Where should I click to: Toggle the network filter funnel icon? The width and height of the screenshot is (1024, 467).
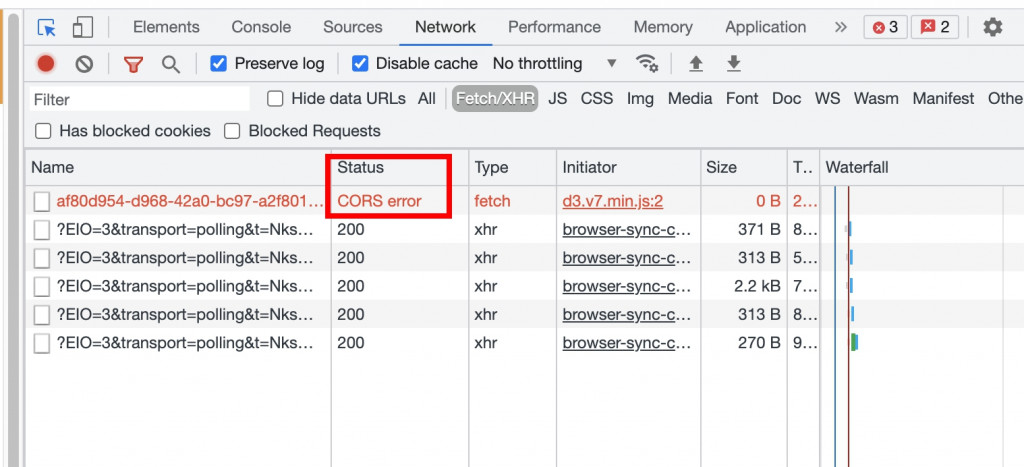click(133, 64)
